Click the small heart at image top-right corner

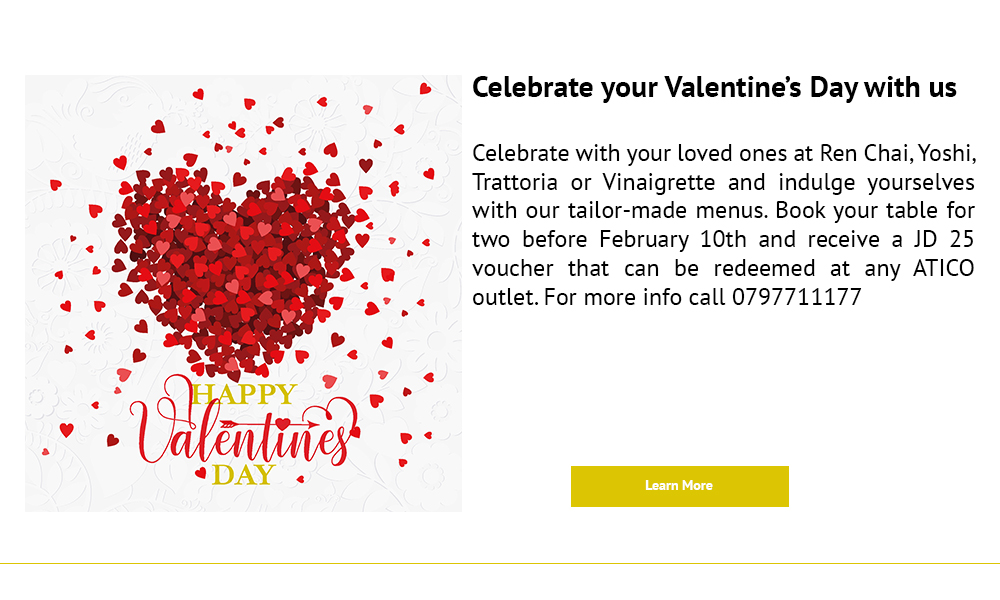coord(425,89)
